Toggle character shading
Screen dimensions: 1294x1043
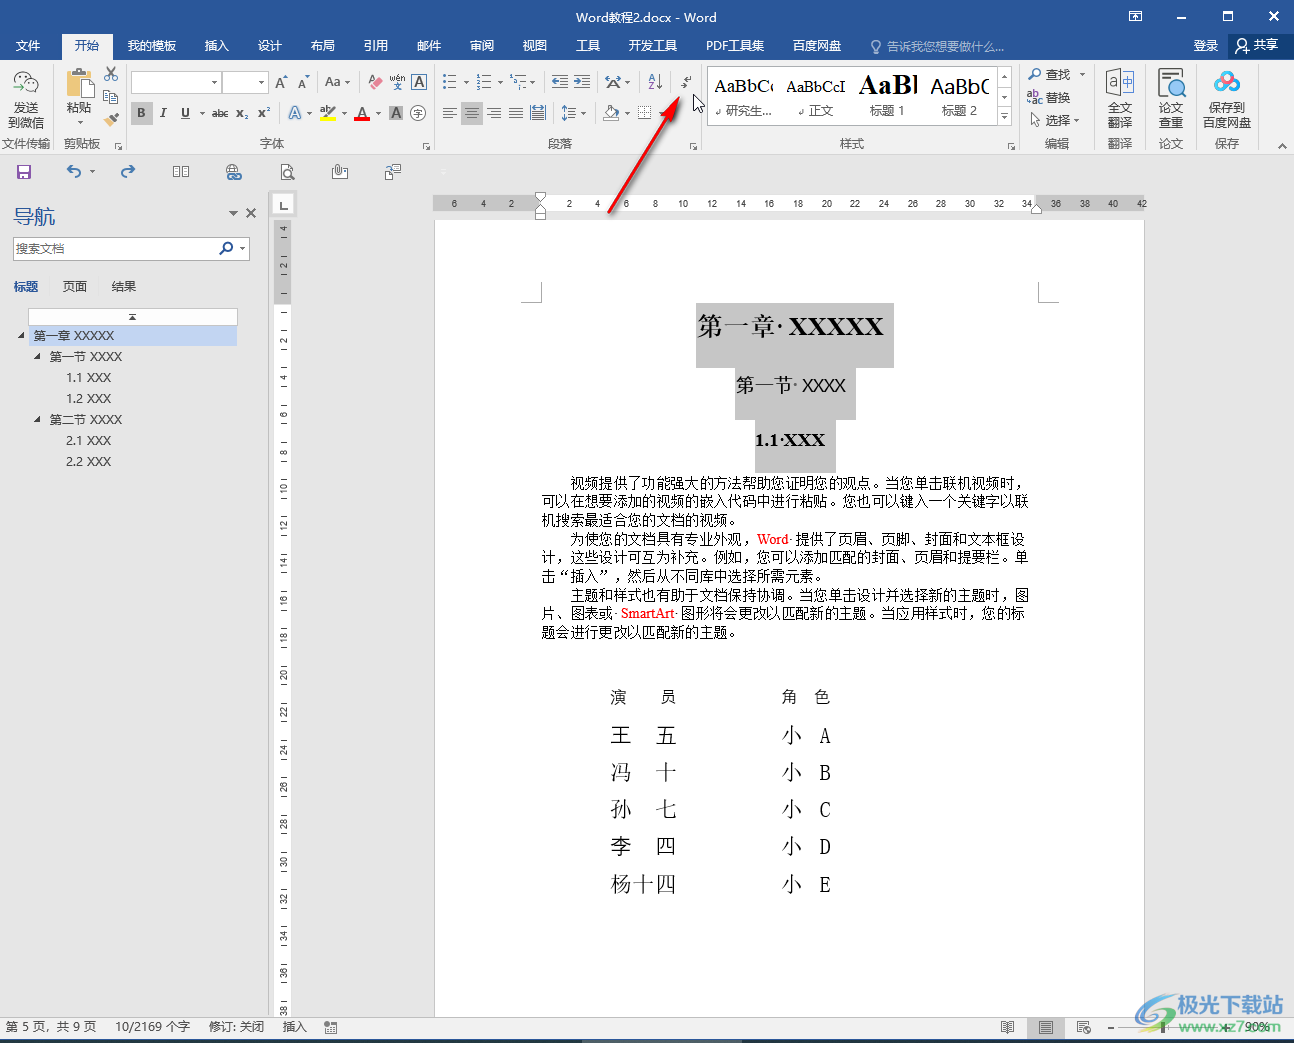point(396,113)
